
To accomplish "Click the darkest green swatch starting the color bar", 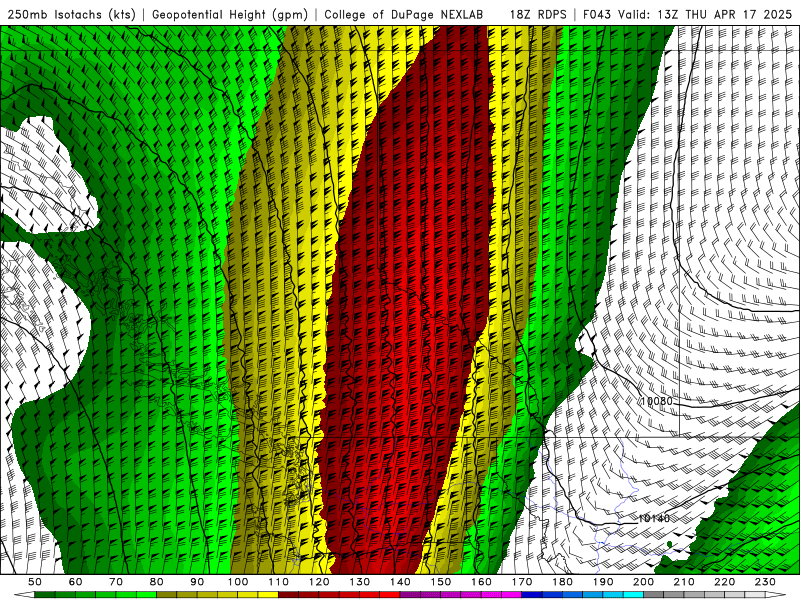I will 45,595.
